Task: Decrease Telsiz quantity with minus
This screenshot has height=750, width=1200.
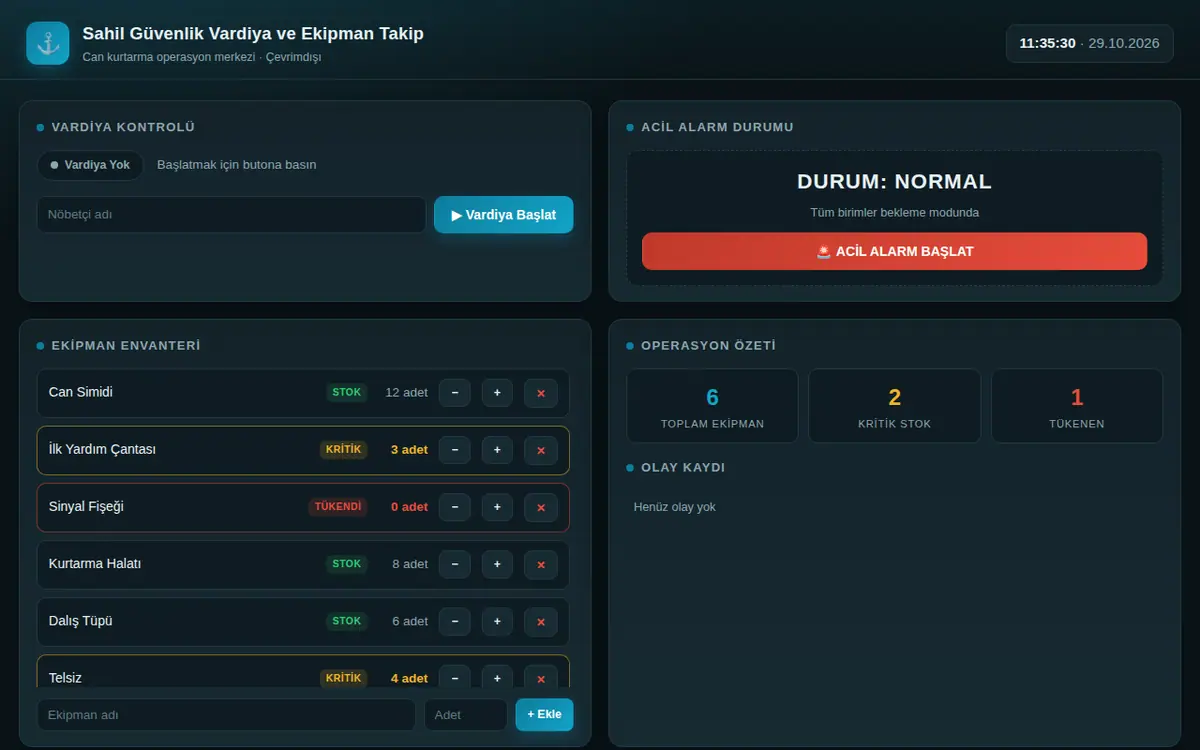Action: (455, 677)
